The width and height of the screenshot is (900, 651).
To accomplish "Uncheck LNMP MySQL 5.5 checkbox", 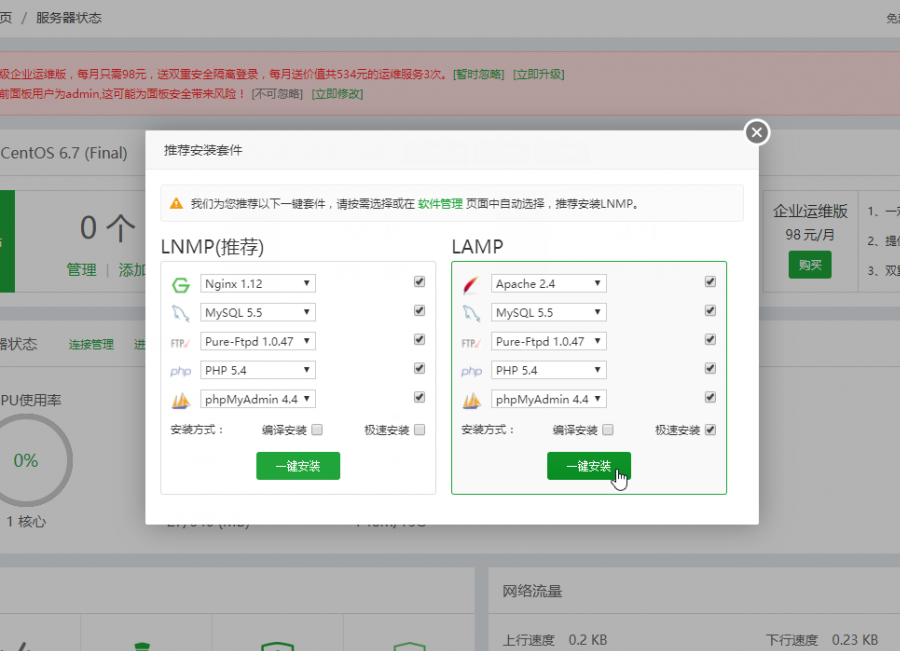I will (420, 311).
